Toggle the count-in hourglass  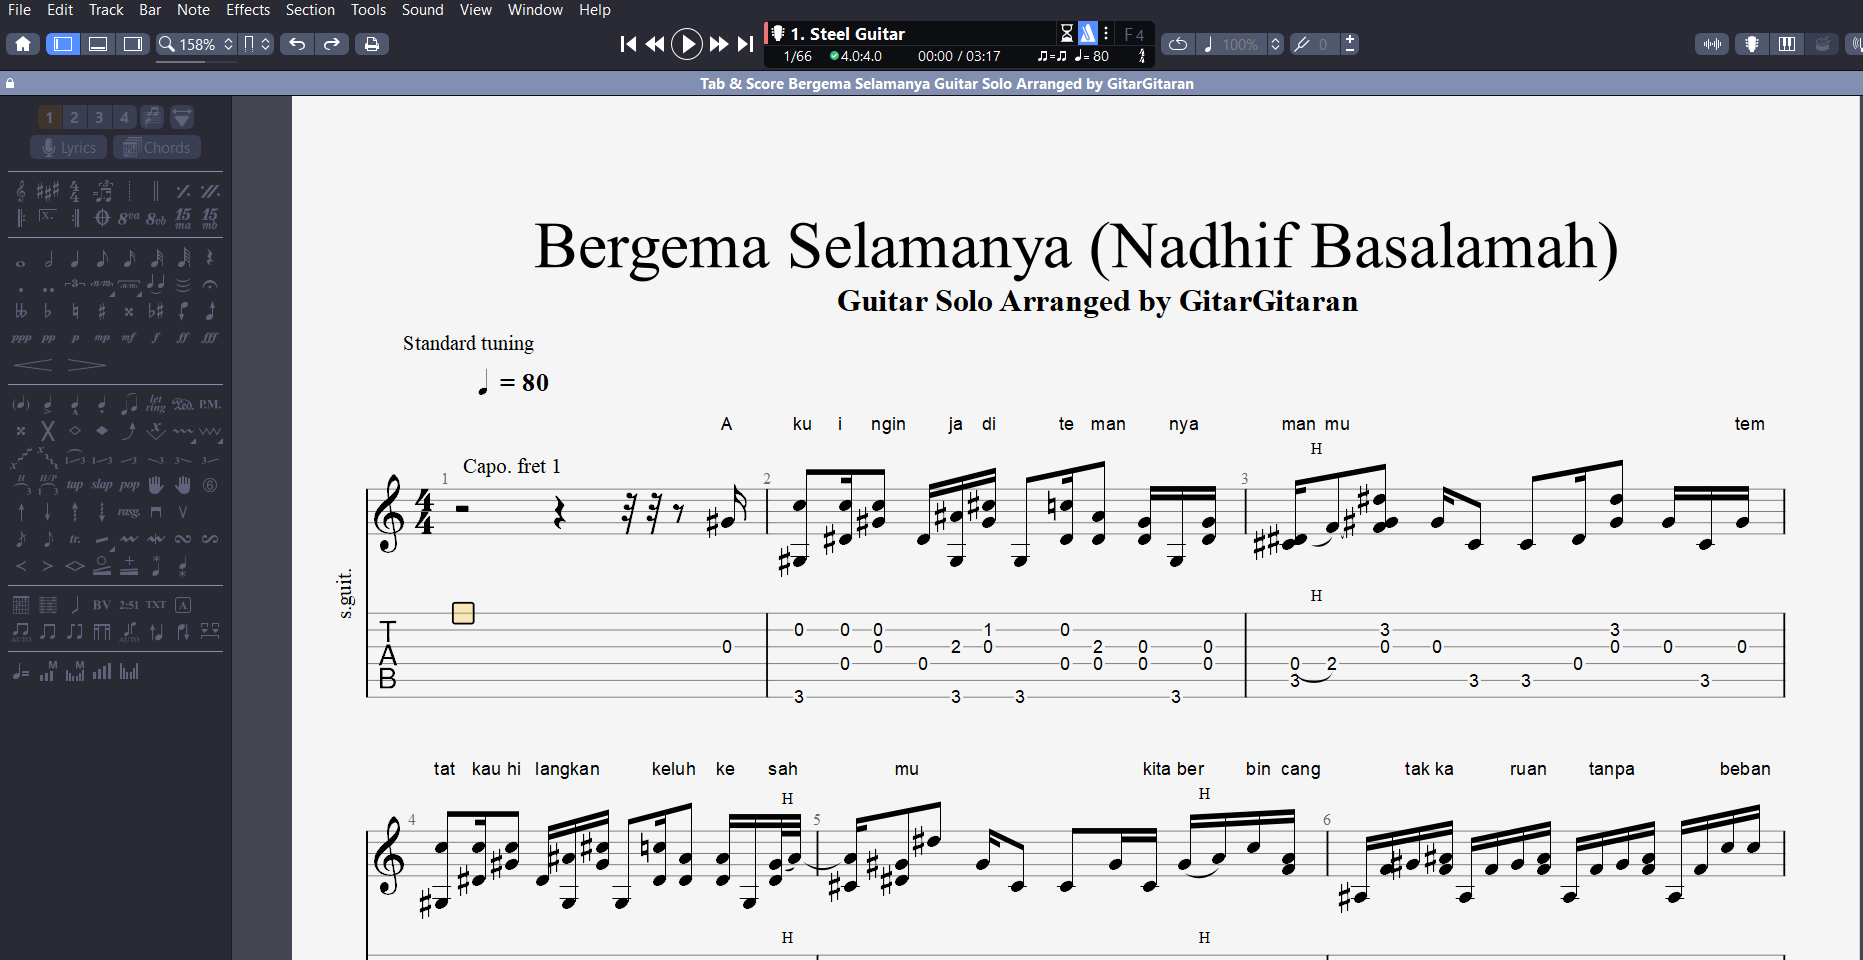1066,33
